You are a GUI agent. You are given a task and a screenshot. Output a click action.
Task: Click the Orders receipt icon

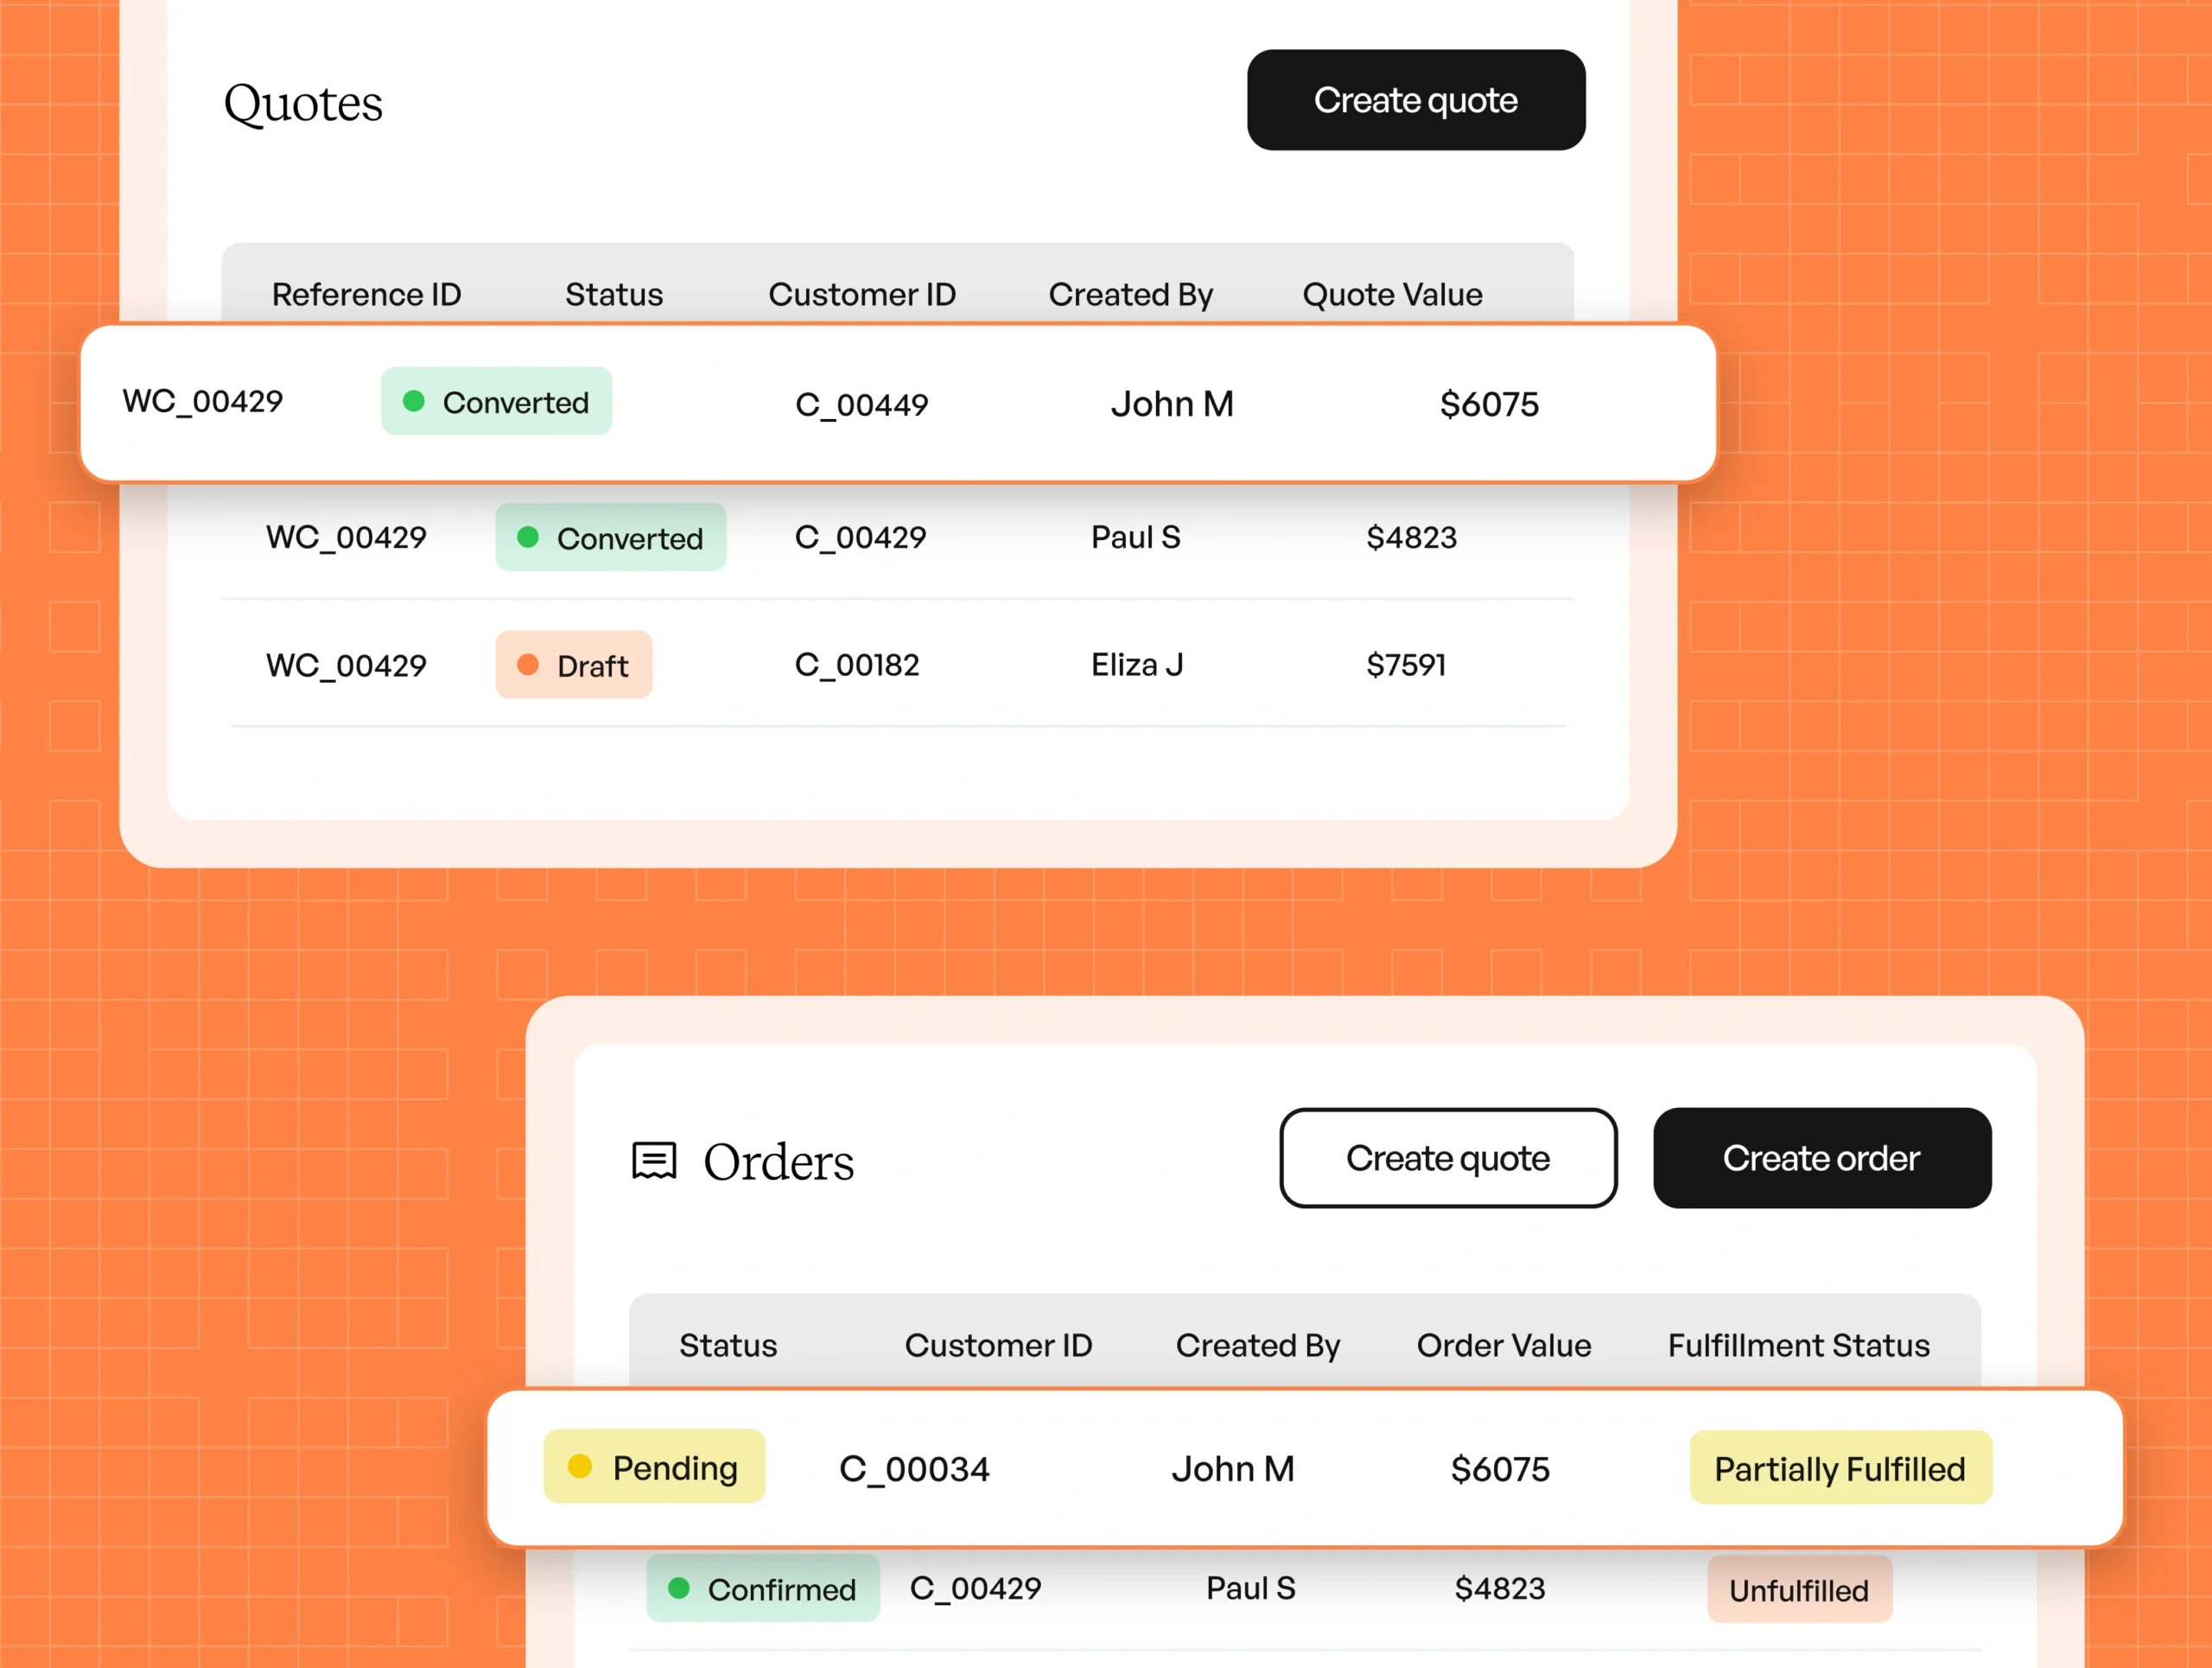click(654, 1161)
